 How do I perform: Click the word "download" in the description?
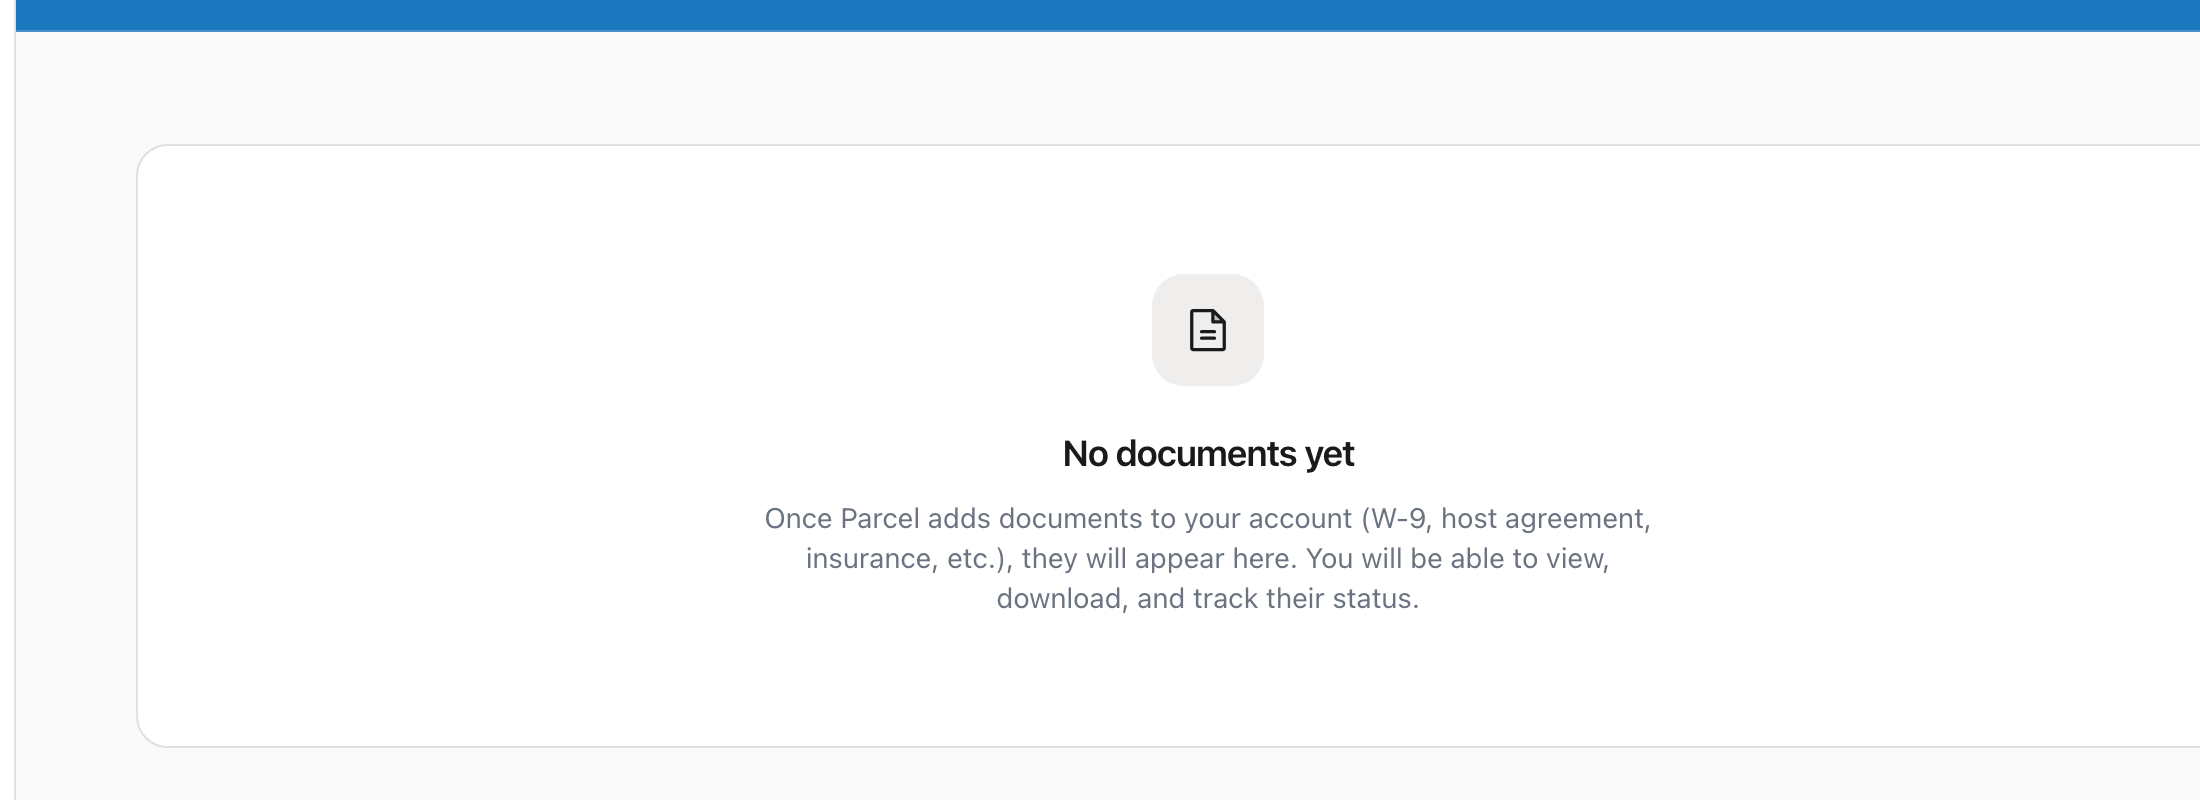1058,599
